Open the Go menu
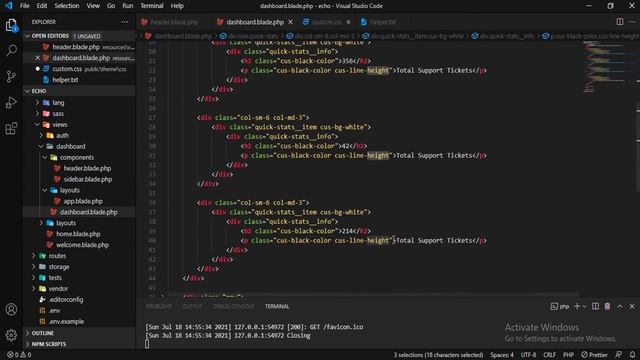This screenshot has height=360, width=640. [x=111, y=6]
